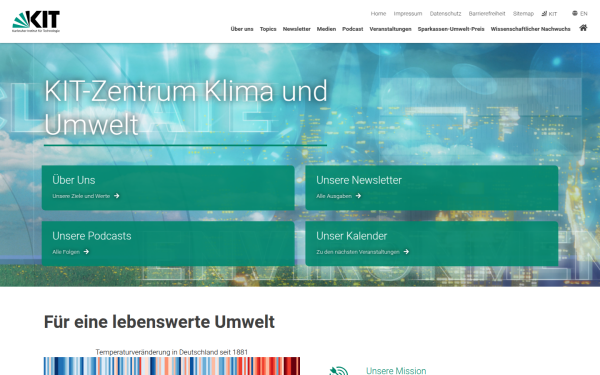
Task: Open the Barrierefreiheit link
Action: (487, 13)
